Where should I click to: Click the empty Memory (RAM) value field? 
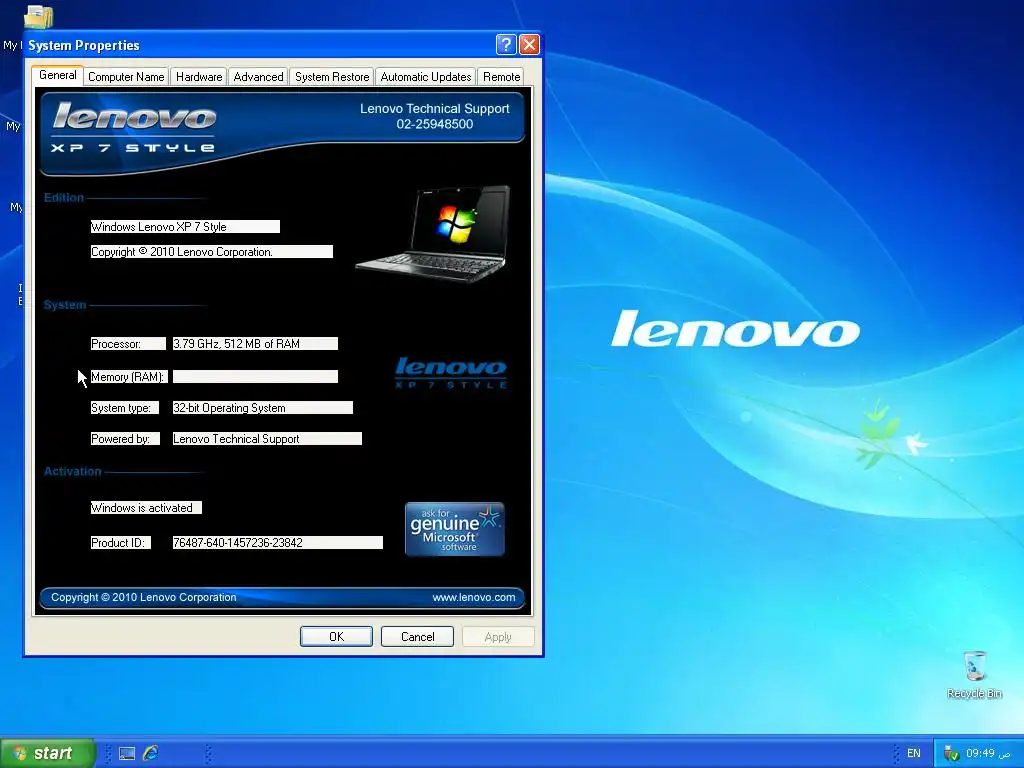(x=255, y=377)
